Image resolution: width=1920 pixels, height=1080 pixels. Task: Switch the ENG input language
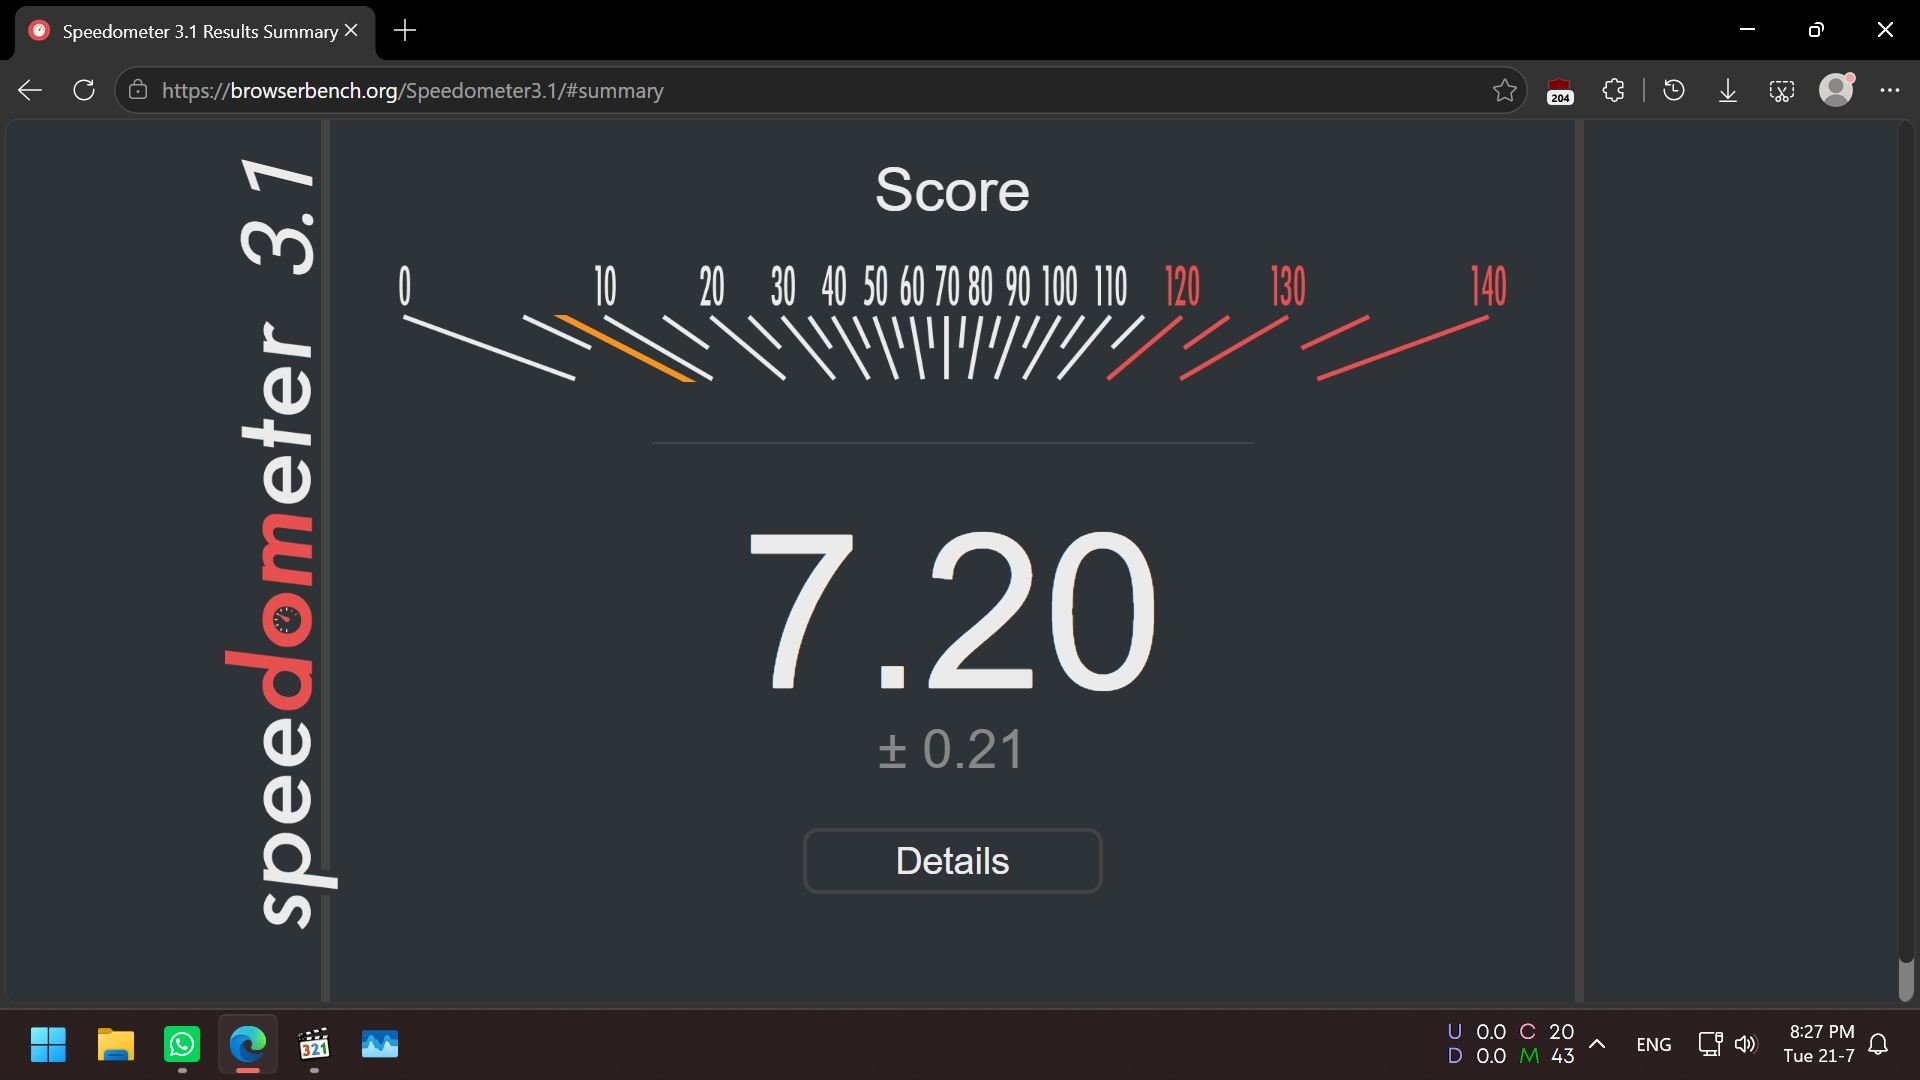pyautogui.click(x=1654, y=1045)
